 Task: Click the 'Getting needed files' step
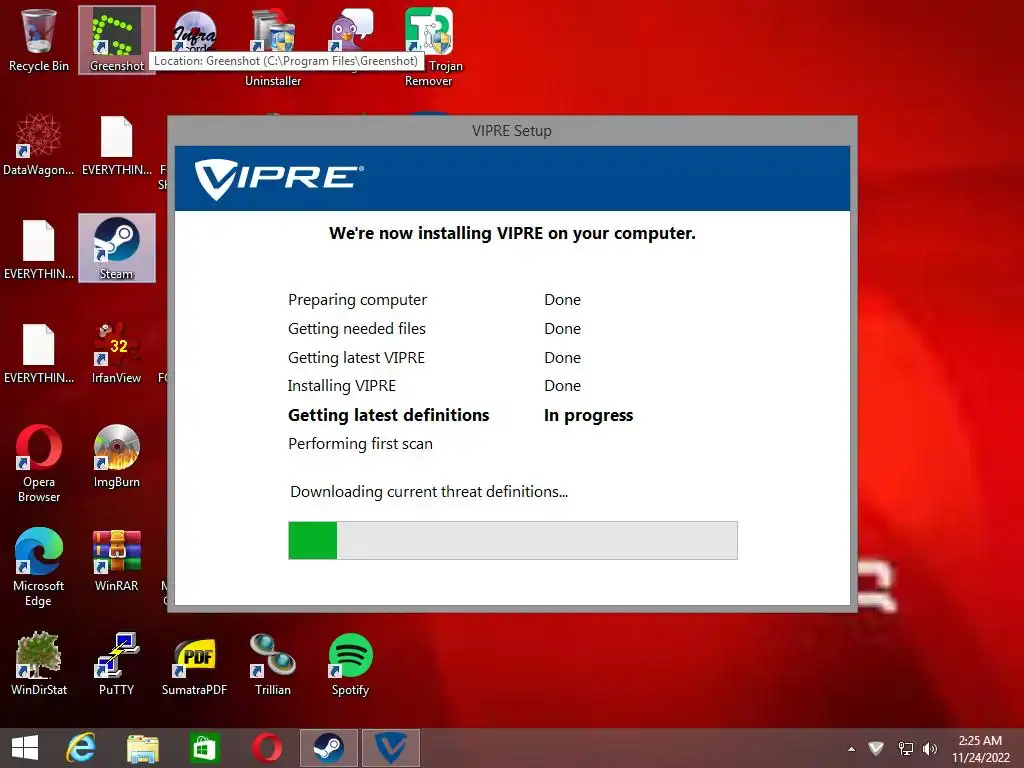pyautogui.click(x=357, y=328)
